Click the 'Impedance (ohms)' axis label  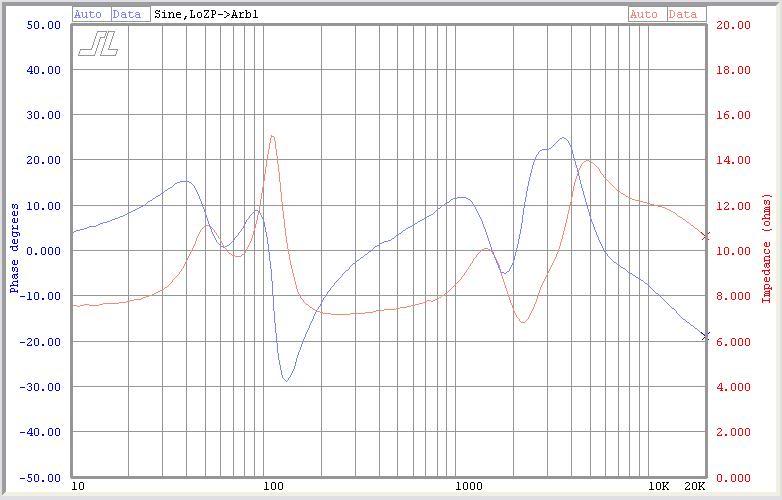click(766, 248)
